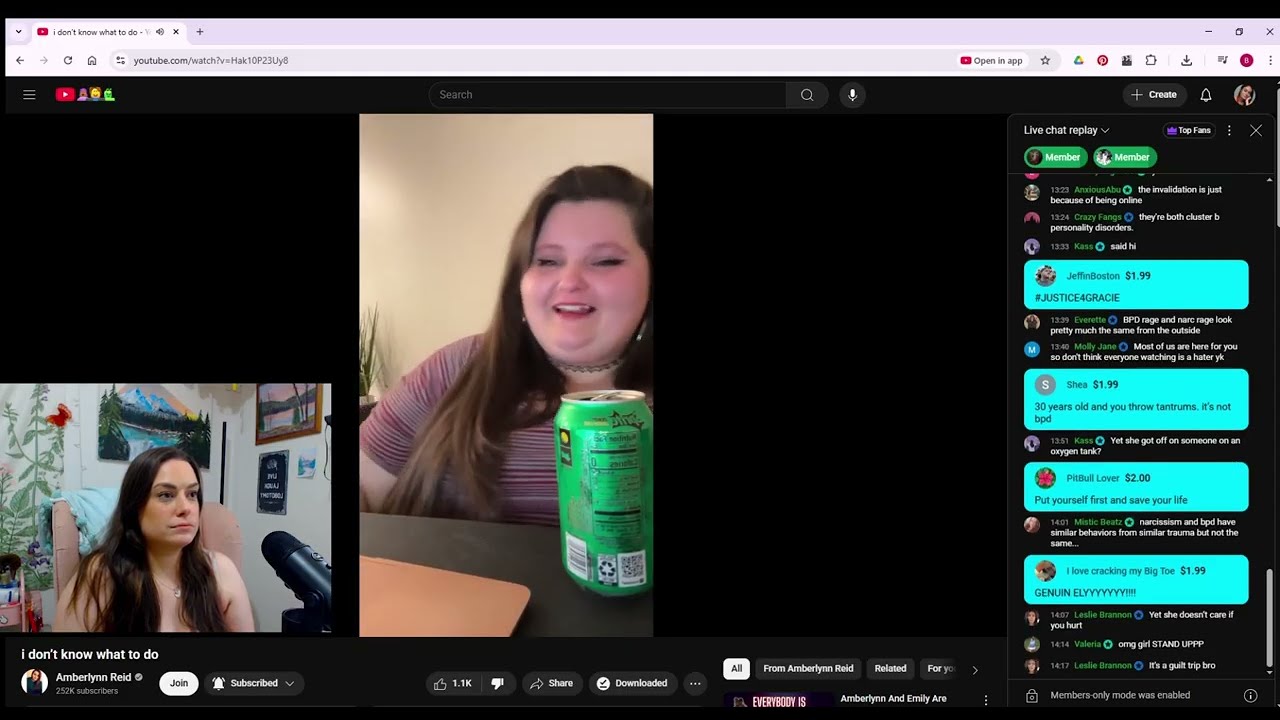Click the Join membership button
This screenshot has width=1280, height=720.
[178, 683]
